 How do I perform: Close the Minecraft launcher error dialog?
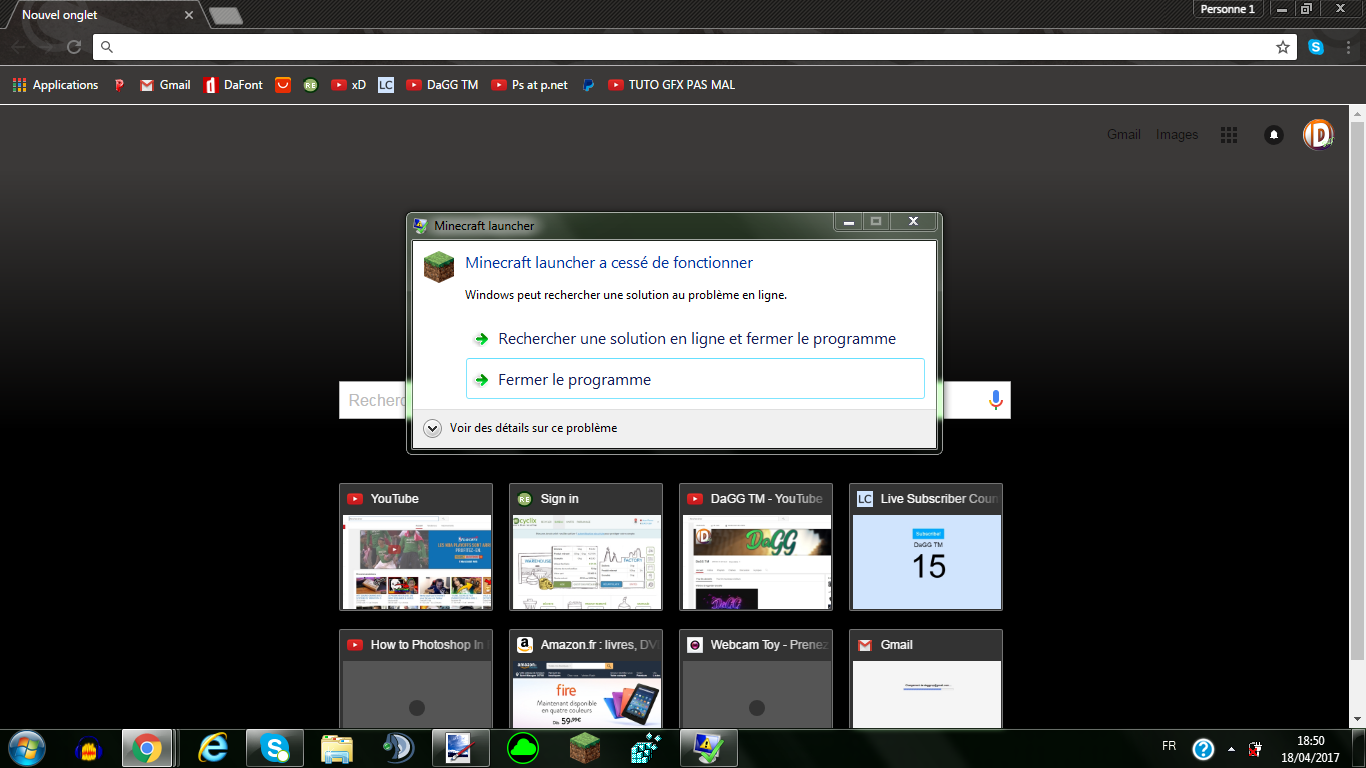913,222
